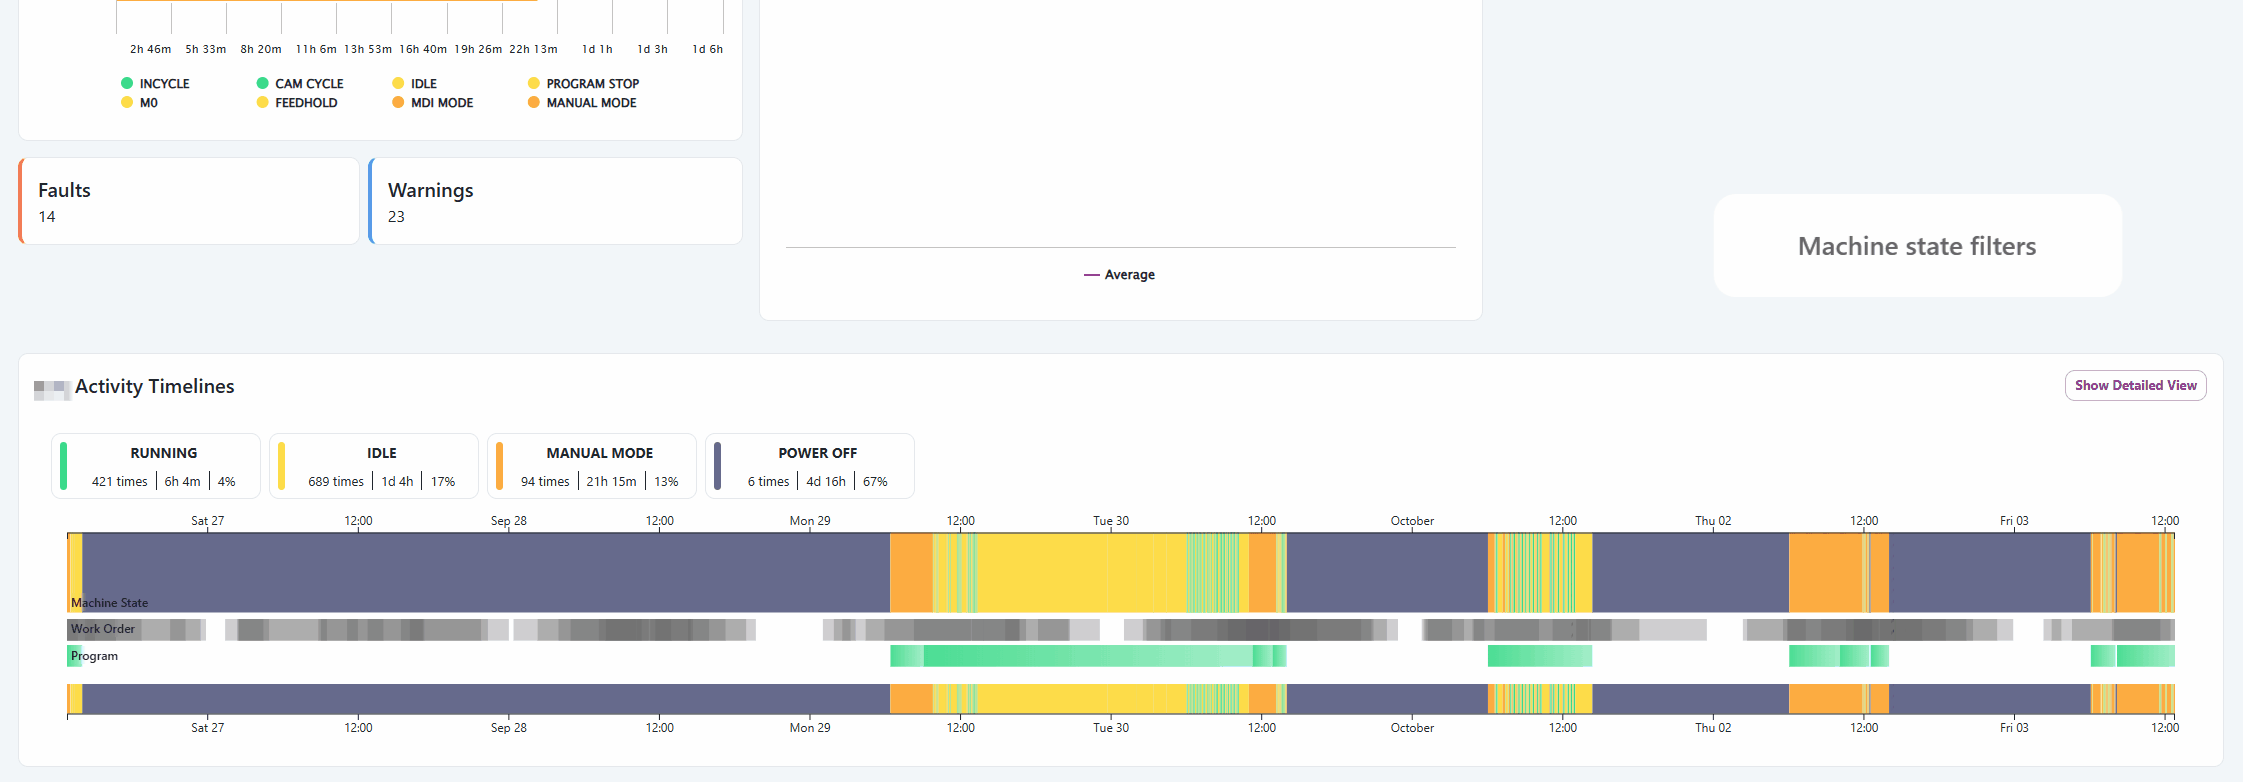The image size is (2243, 782).
Task: Toggle the CAM CYCLE legend entry
Action: pyautogui.click(x=299, y=84)
